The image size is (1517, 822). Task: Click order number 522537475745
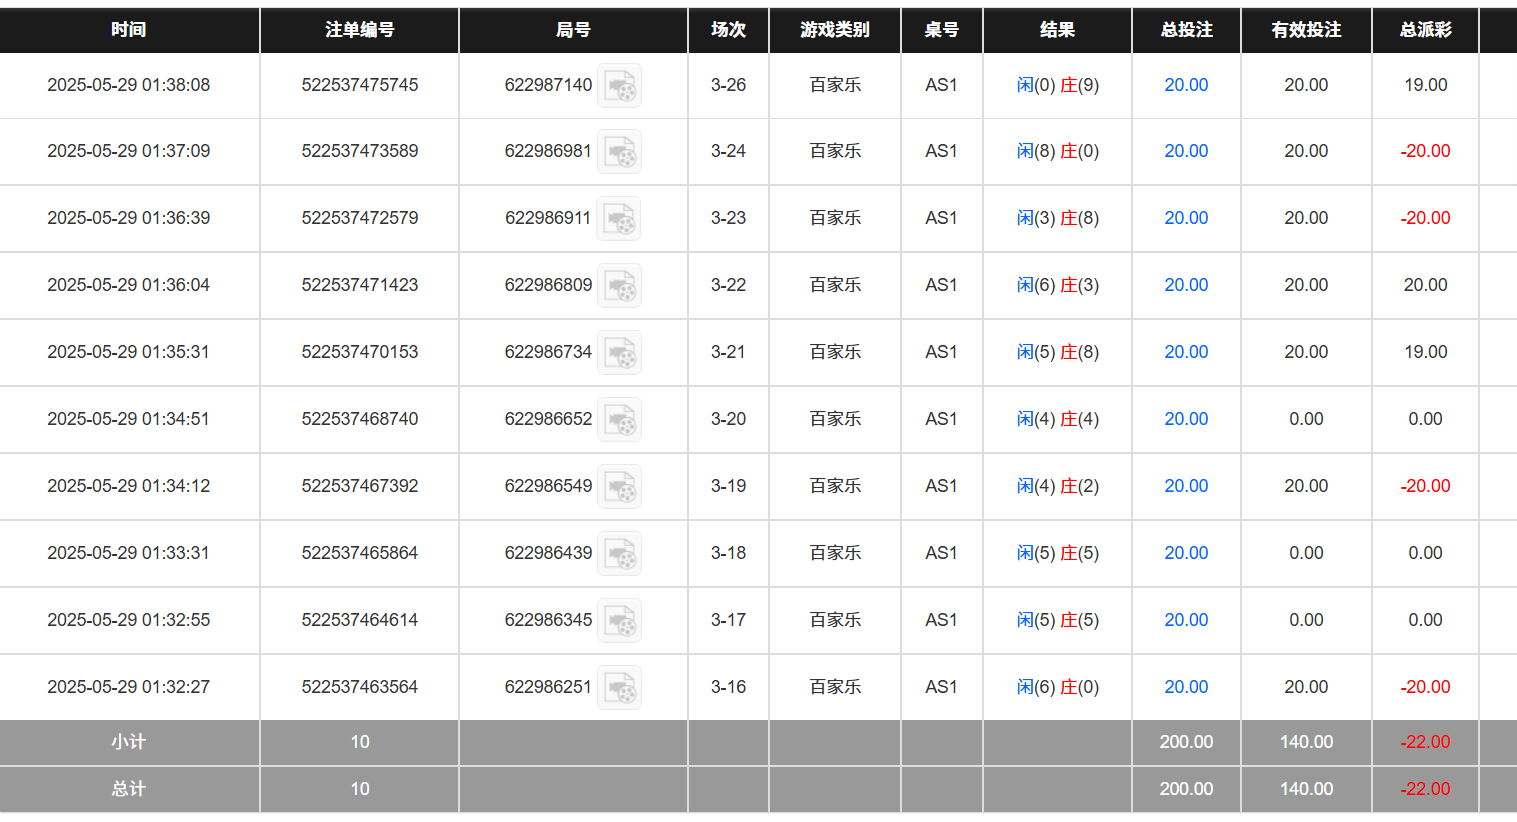pyautogui.click(x=359, y=85)
